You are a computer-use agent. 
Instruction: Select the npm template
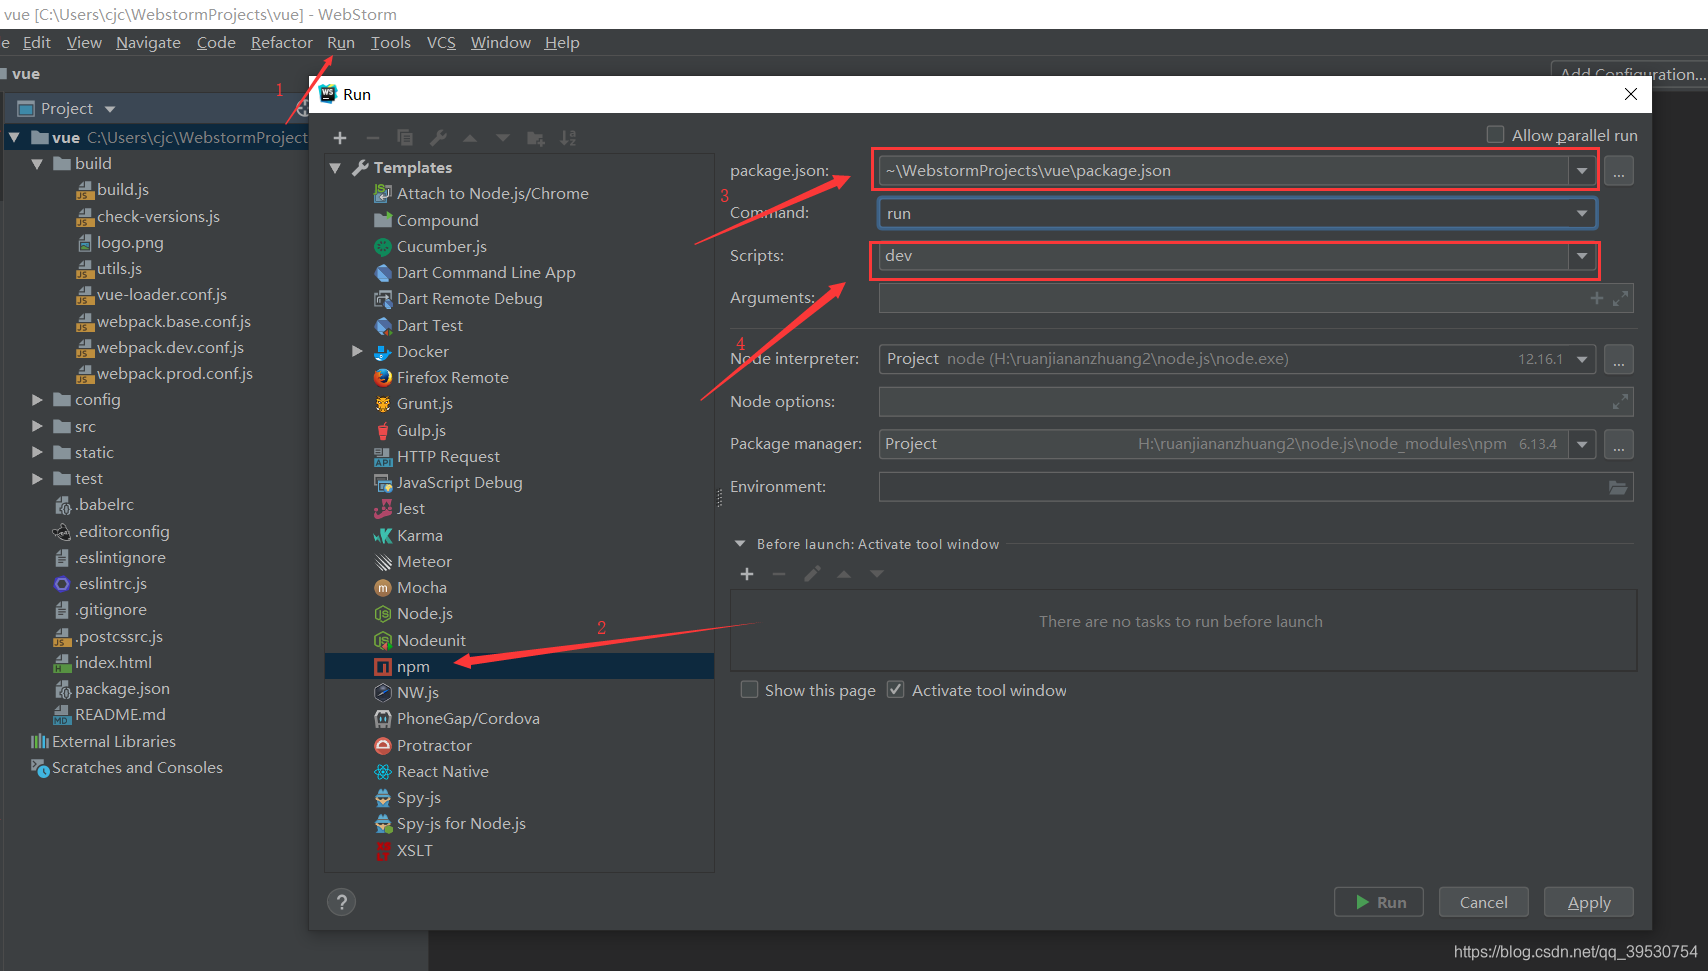[413, 665]
